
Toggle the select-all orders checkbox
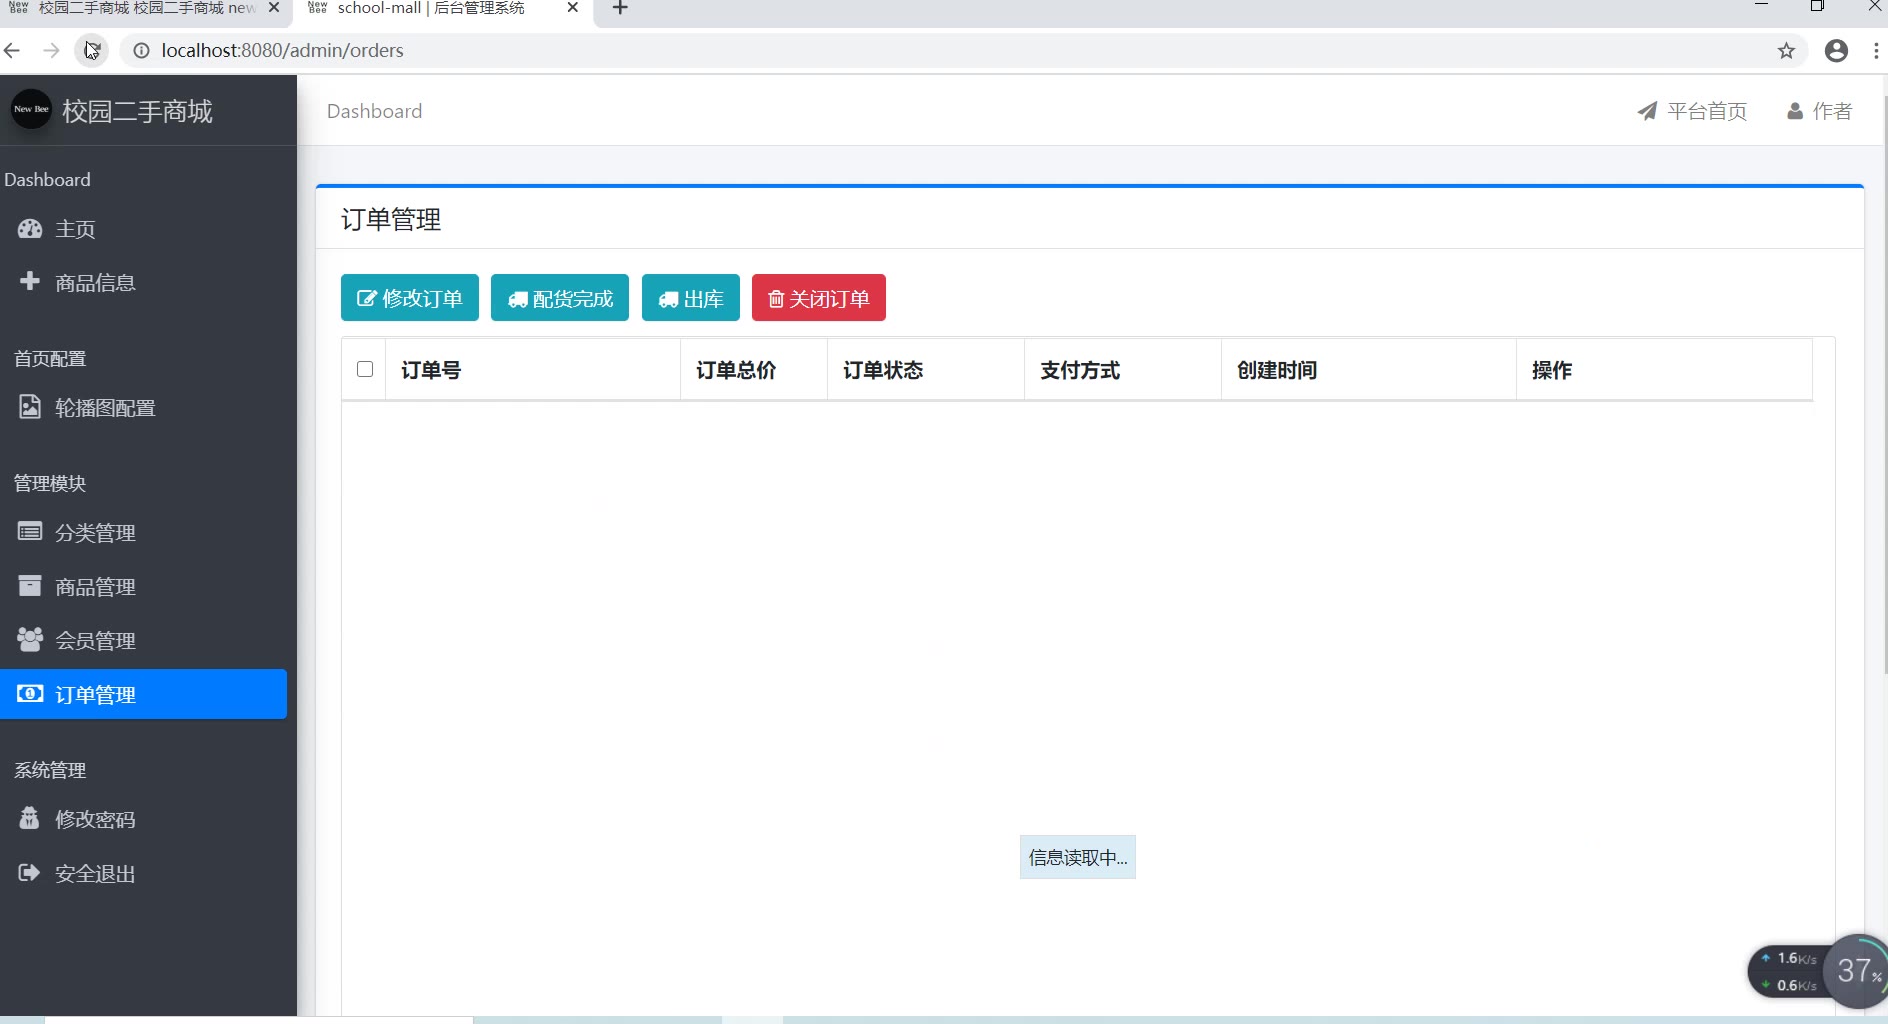365,369
